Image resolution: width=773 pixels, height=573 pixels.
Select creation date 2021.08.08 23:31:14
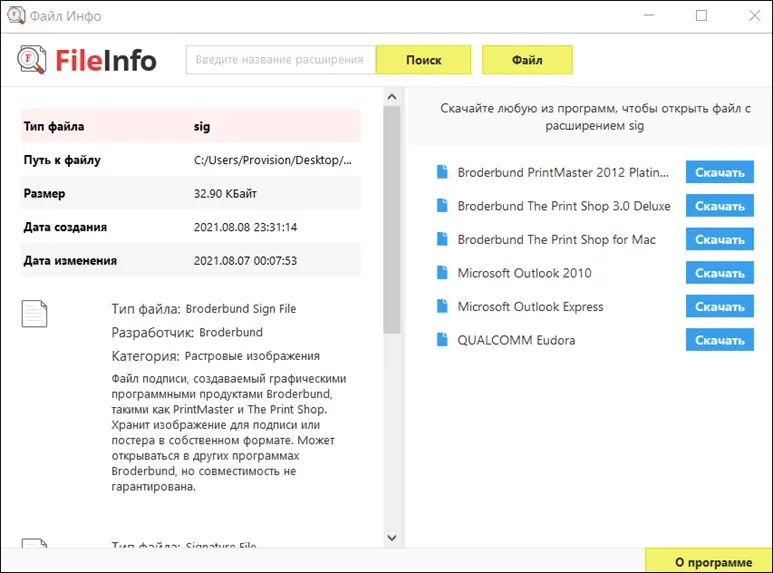point(246,227)
